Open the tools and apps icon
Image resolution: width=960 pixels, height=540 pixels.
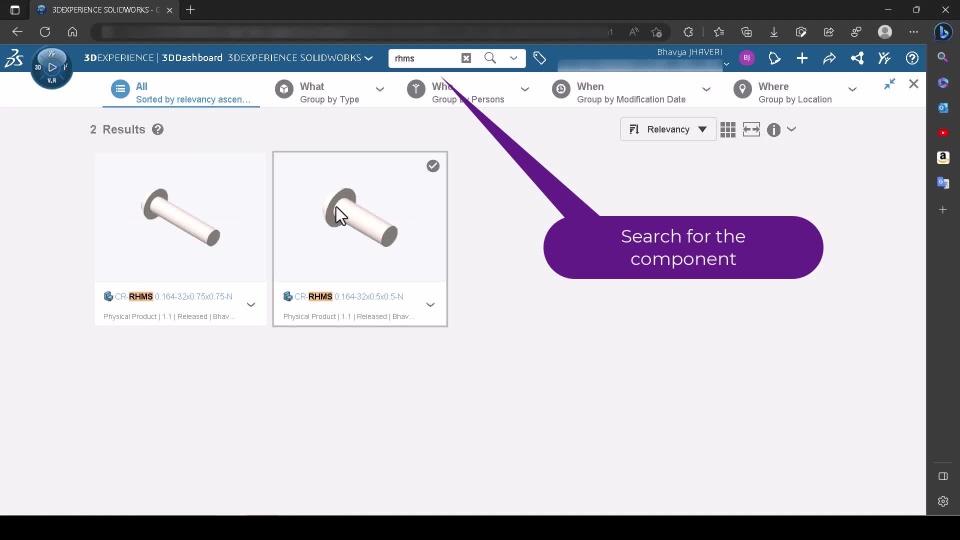click(884, 58)
